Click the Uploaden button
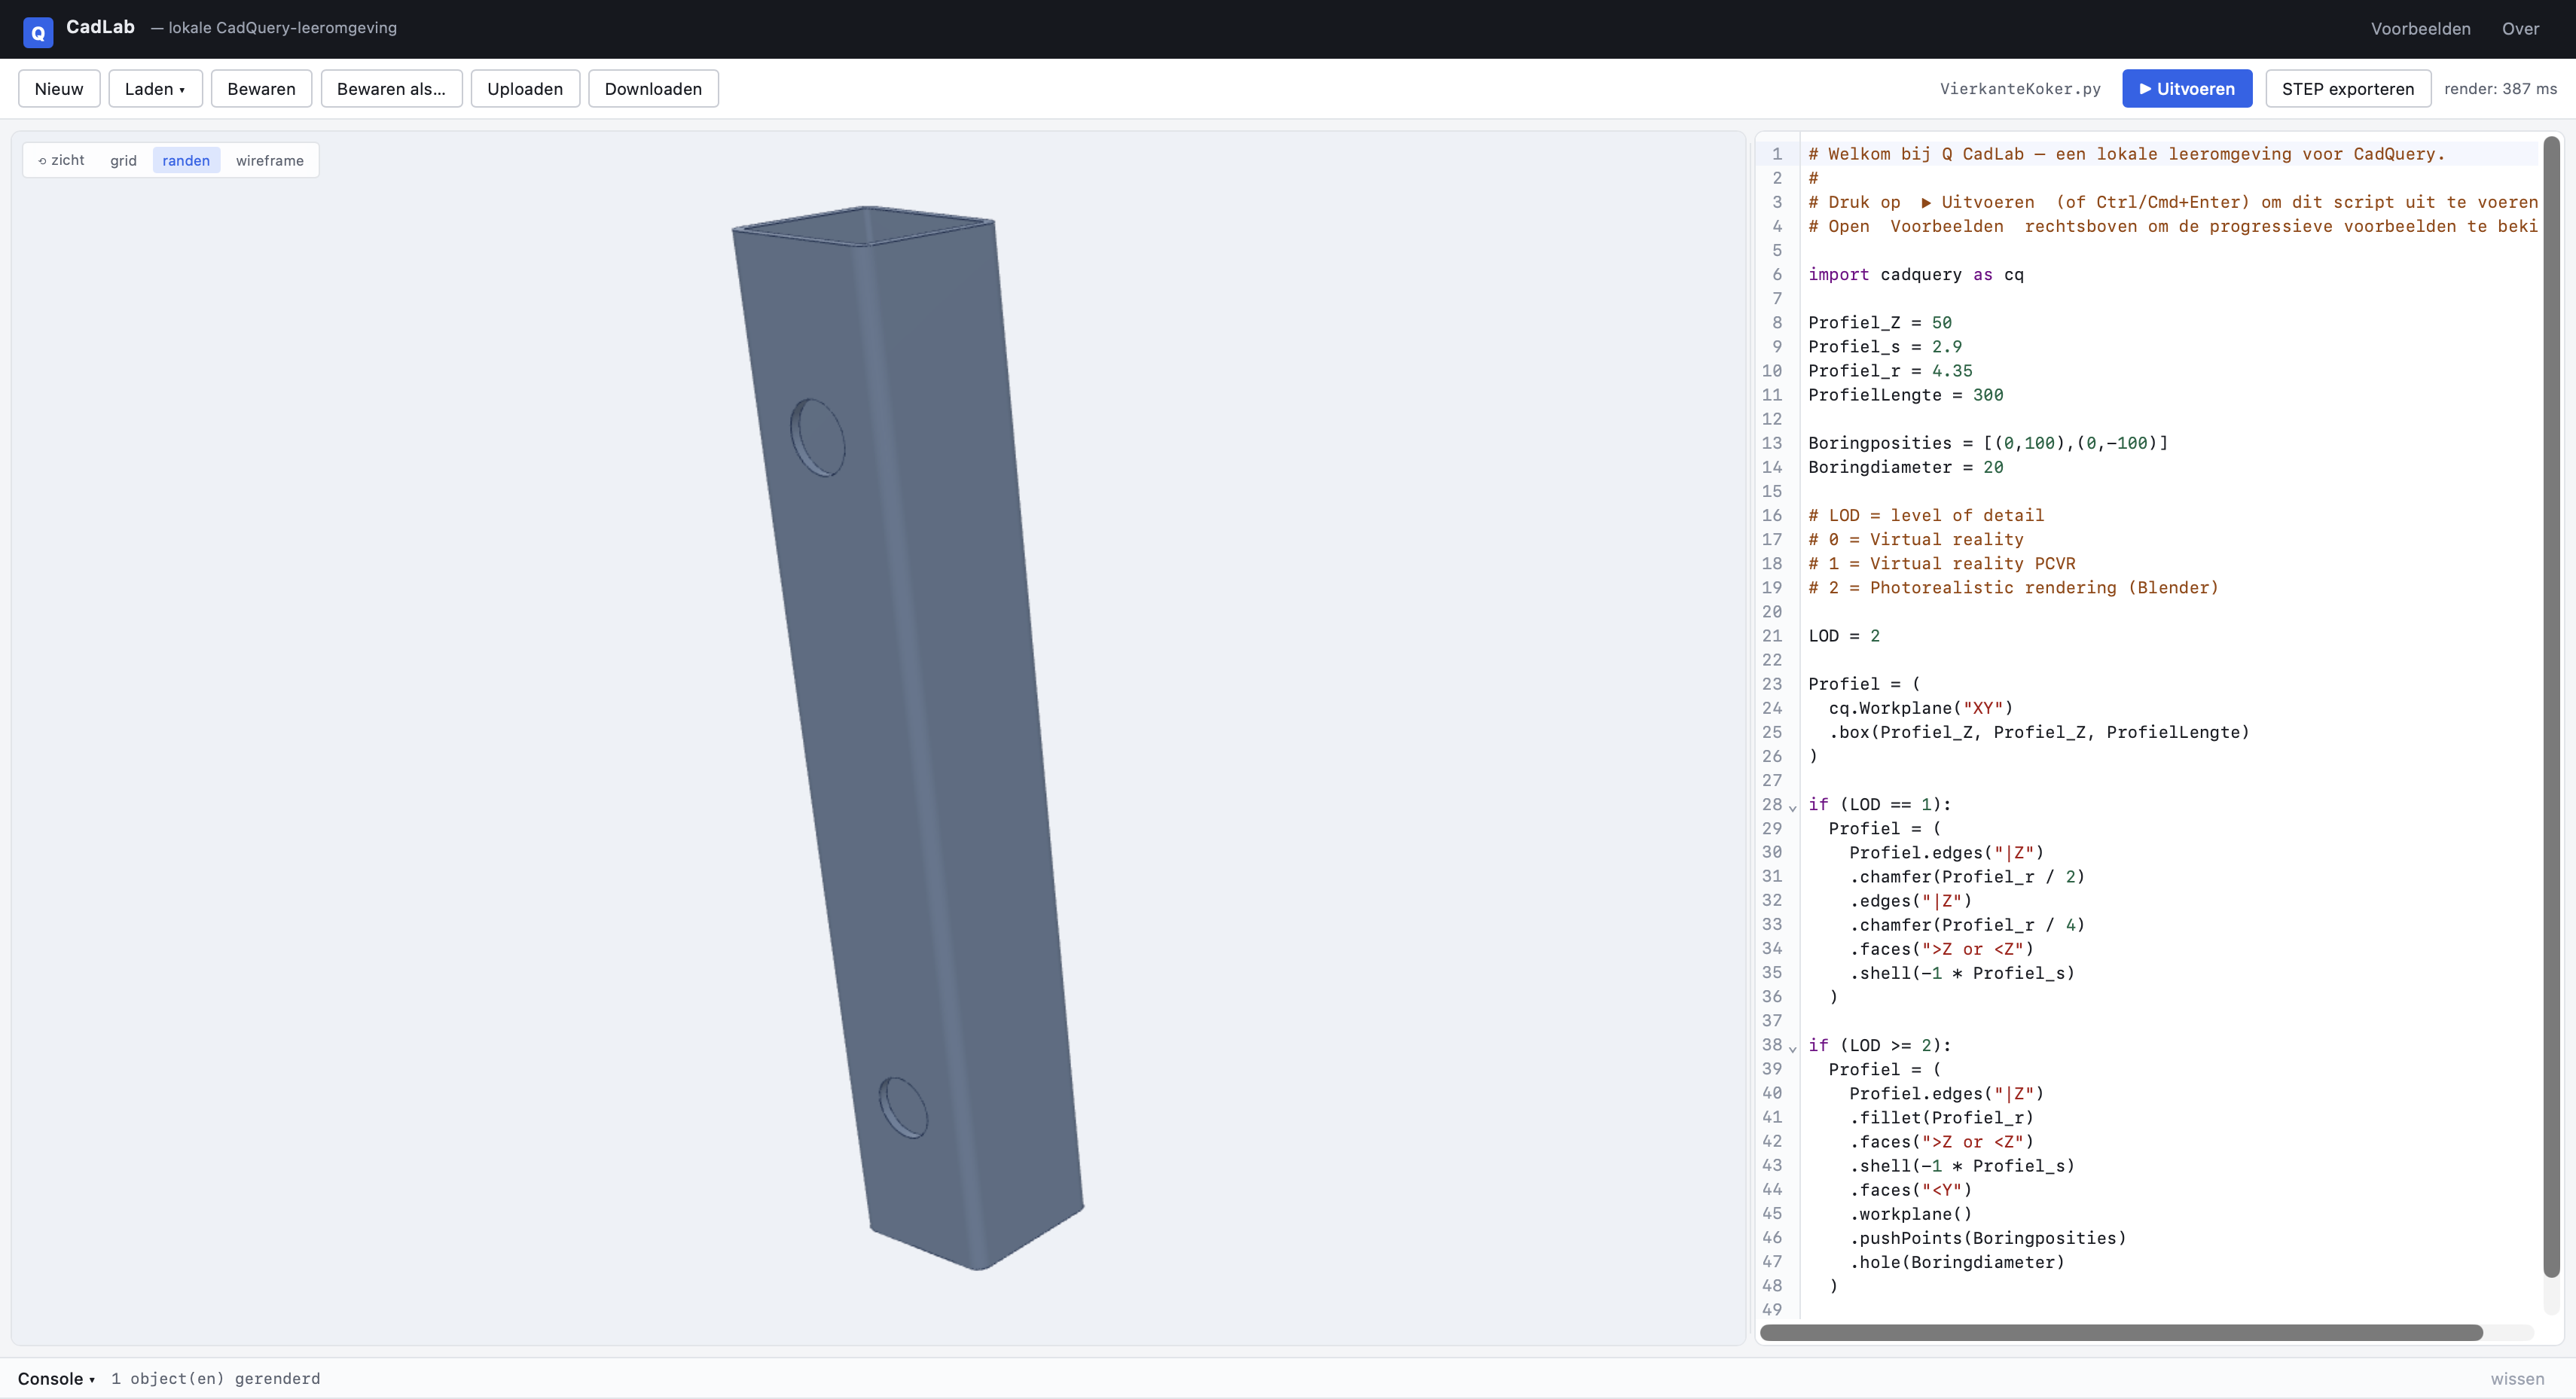2576x1399 pixels. 525,89
